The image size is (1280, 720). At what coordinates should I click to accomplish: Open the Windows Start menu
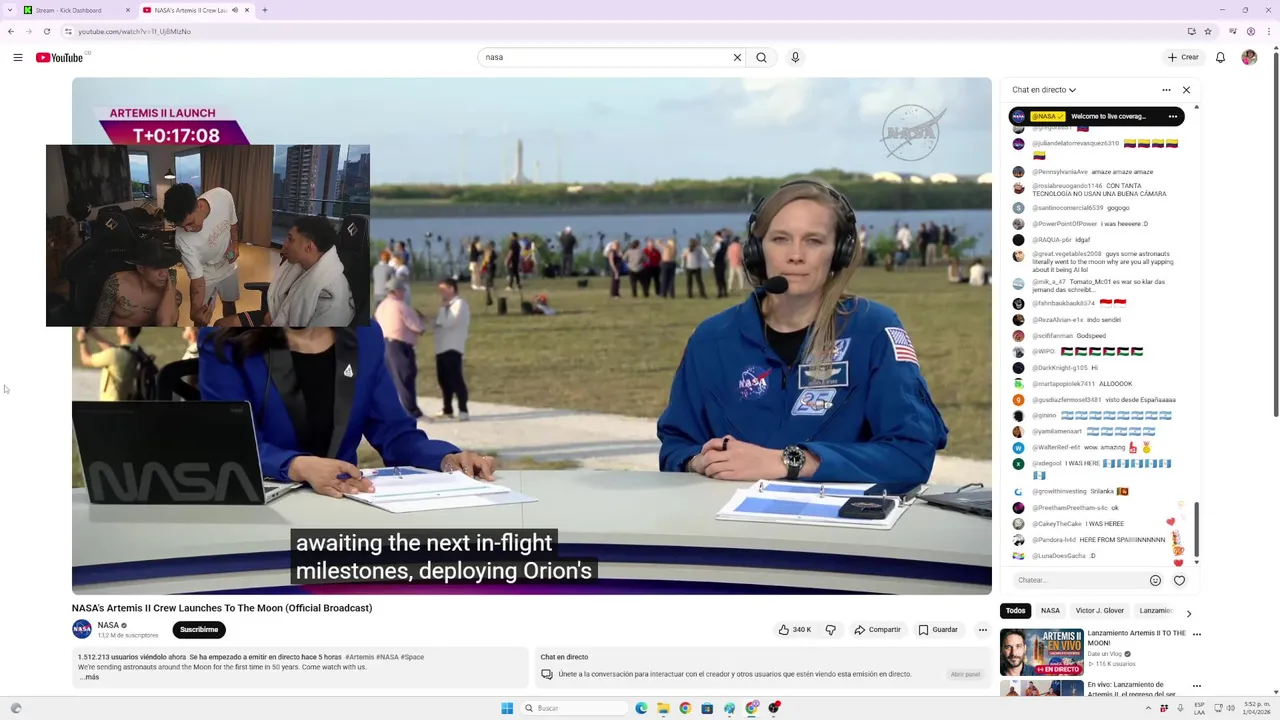507,708
